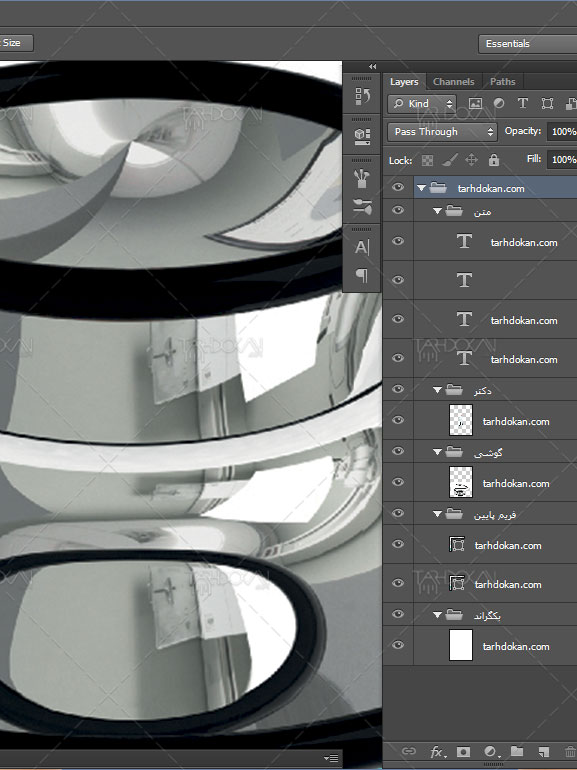Image resolution: width=577 pixels, height=770 pixels.
Task: Open the Brush Presets panel icon
Action: pyautogui.click(x=362, y=178)
